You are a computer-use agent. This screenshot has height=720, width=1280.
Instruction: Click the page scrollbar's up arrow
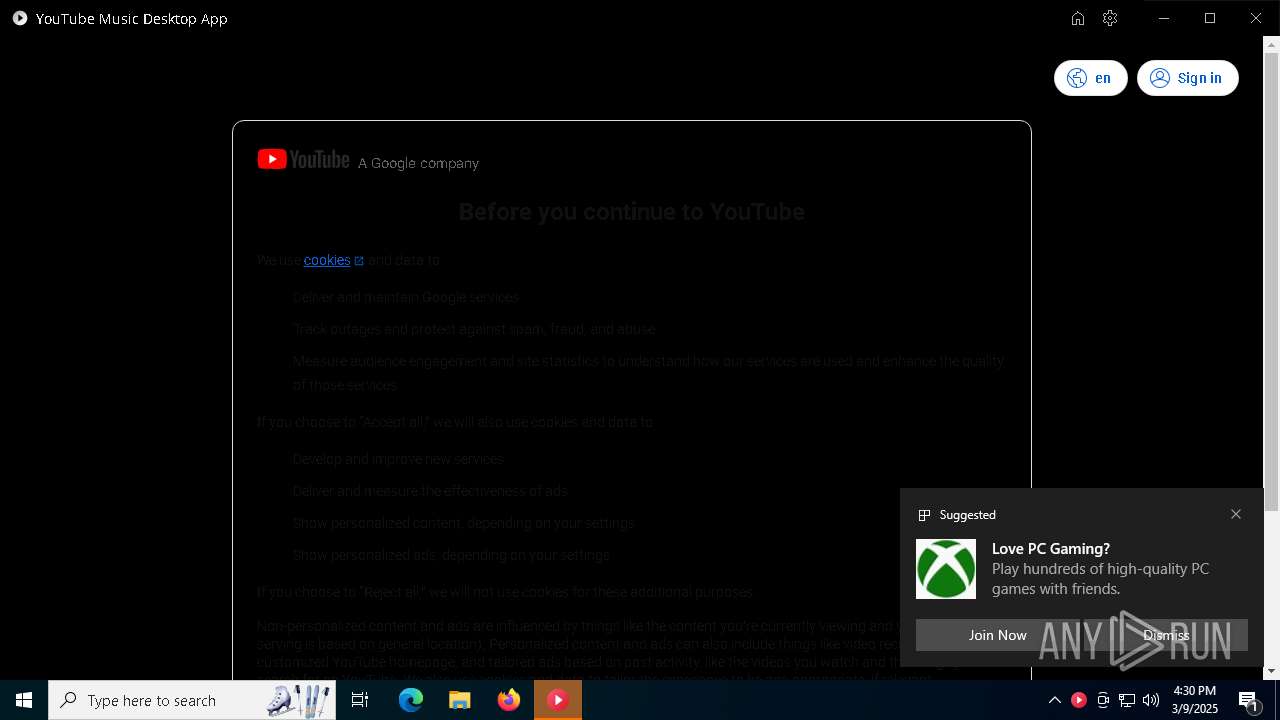point(1271,44)
